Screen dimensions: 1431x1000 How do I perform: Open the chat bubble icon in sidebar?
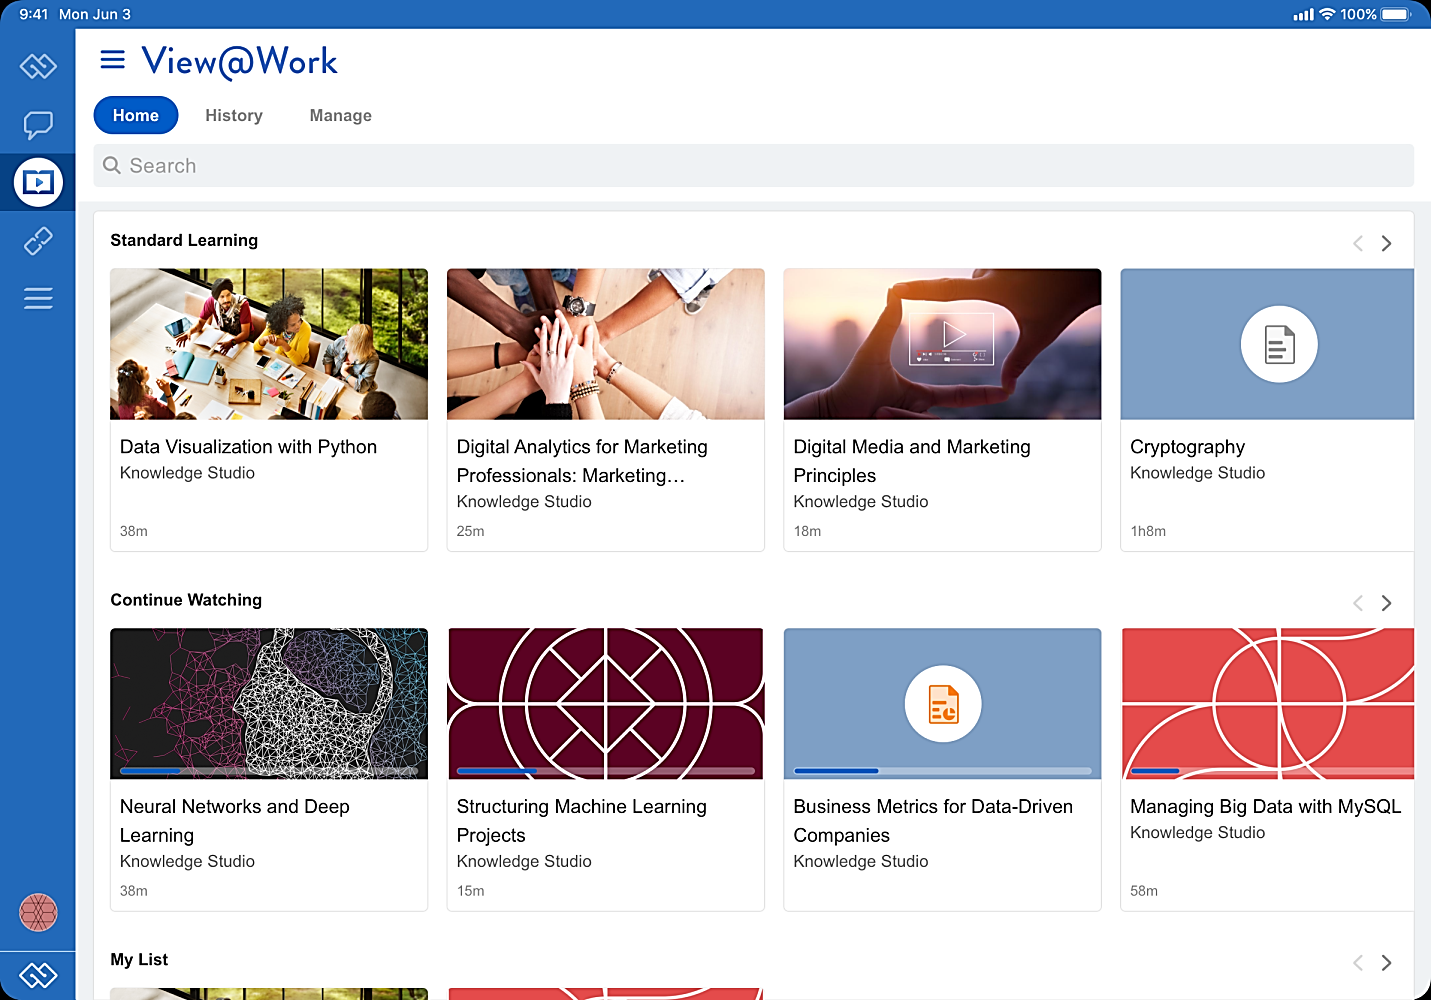click(x=38, y=125)
